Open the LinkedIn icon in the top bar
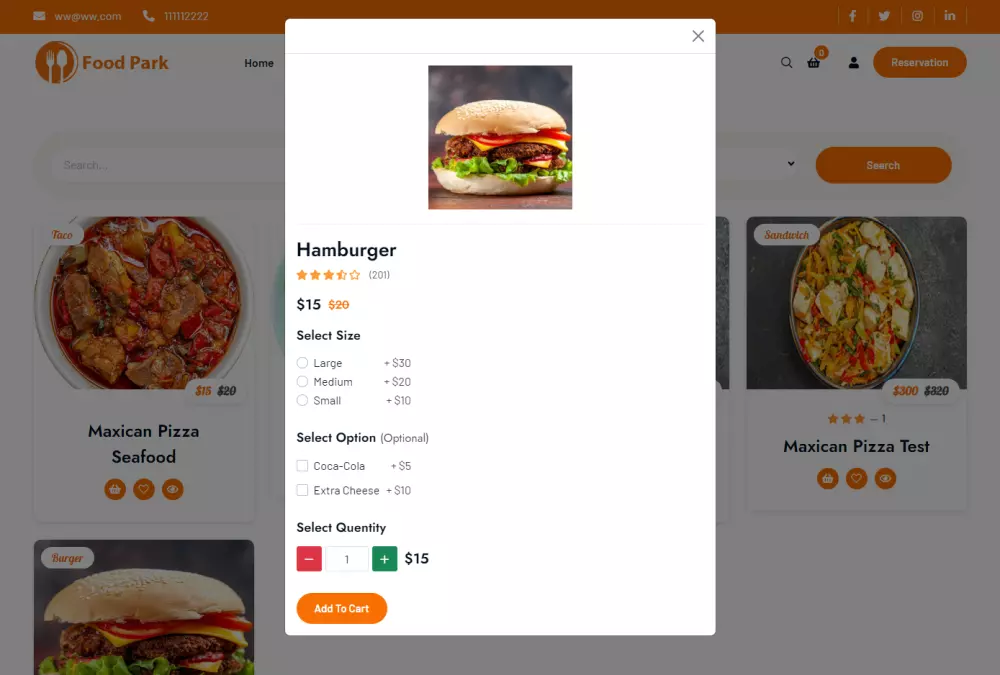The height and width of the screenshot is (675, 1000). (950, 16)
